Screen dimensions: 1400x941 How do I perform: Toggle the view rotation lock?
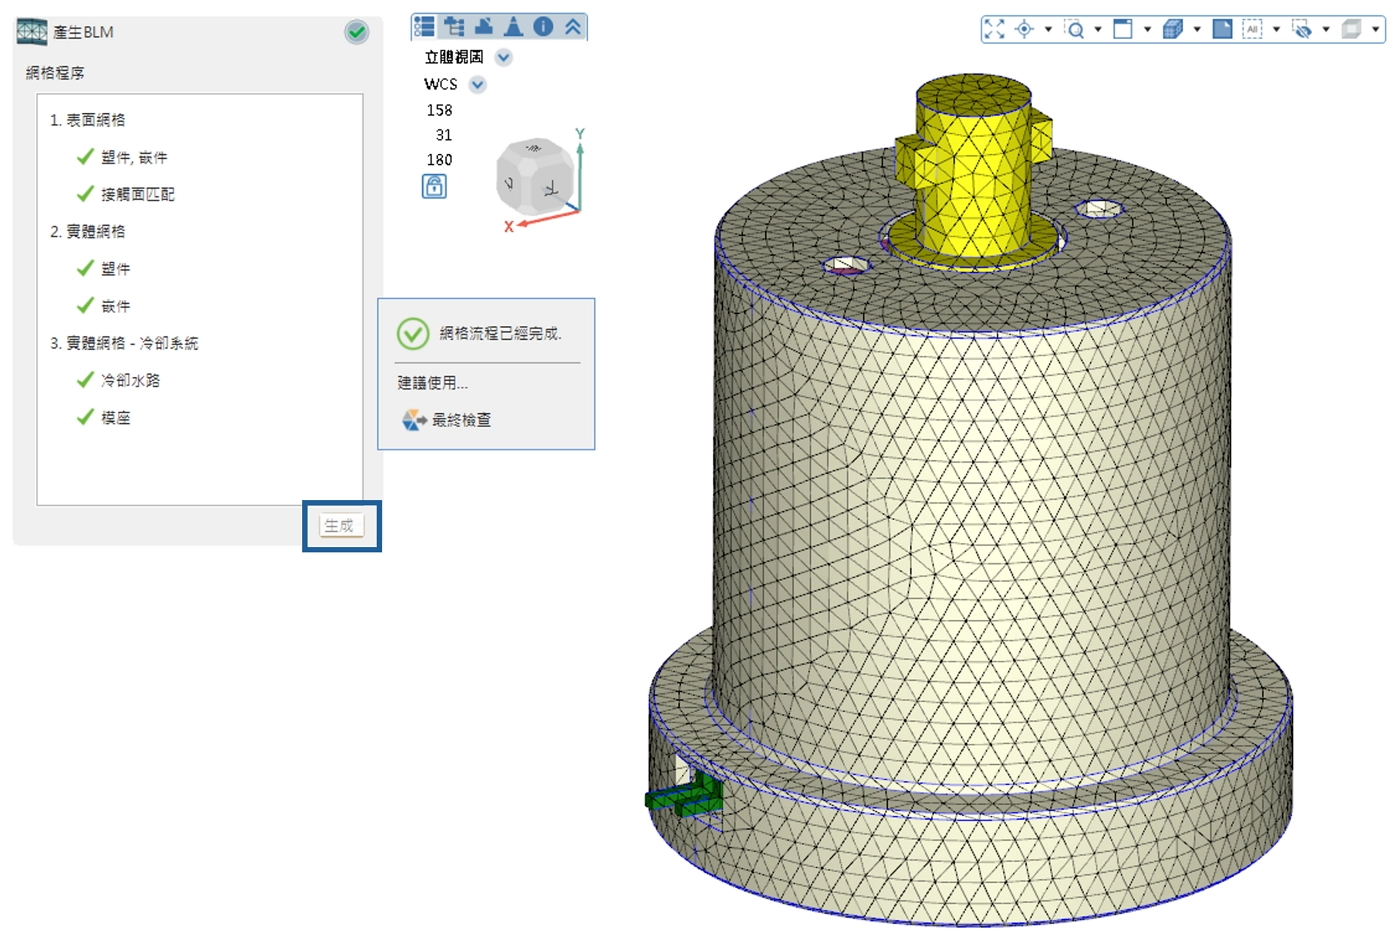pyautogui.click(x=434, y=187)
